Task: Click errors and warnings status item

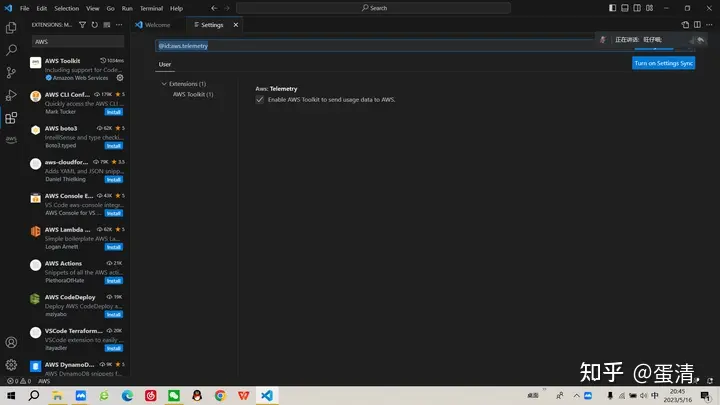Action: point(18,381)
